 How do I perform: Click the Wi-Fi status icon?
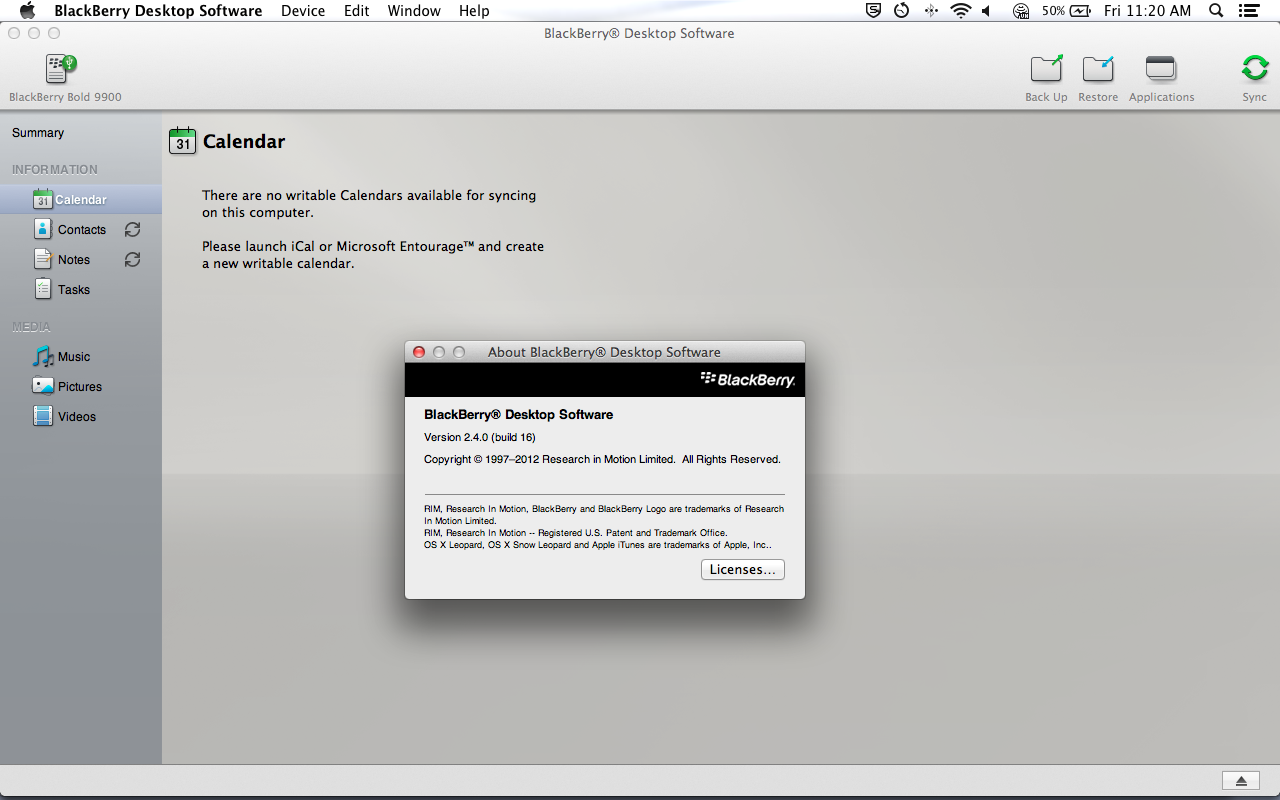(961, 11)
